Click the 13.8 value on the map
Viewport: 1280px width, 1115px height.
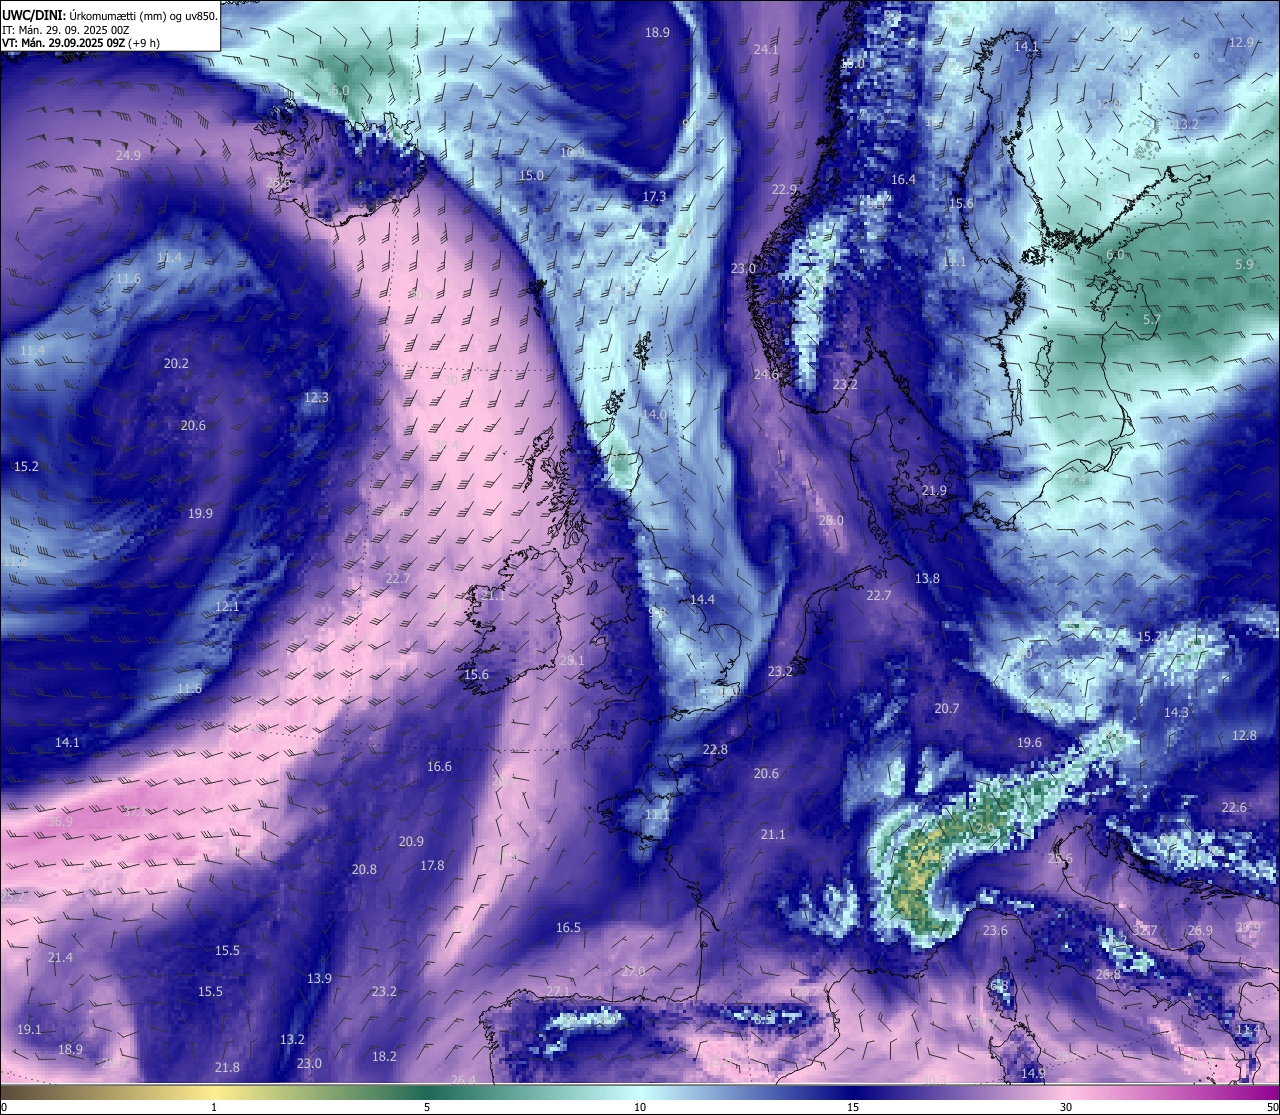pyautogui.click(x=927, y=578)
